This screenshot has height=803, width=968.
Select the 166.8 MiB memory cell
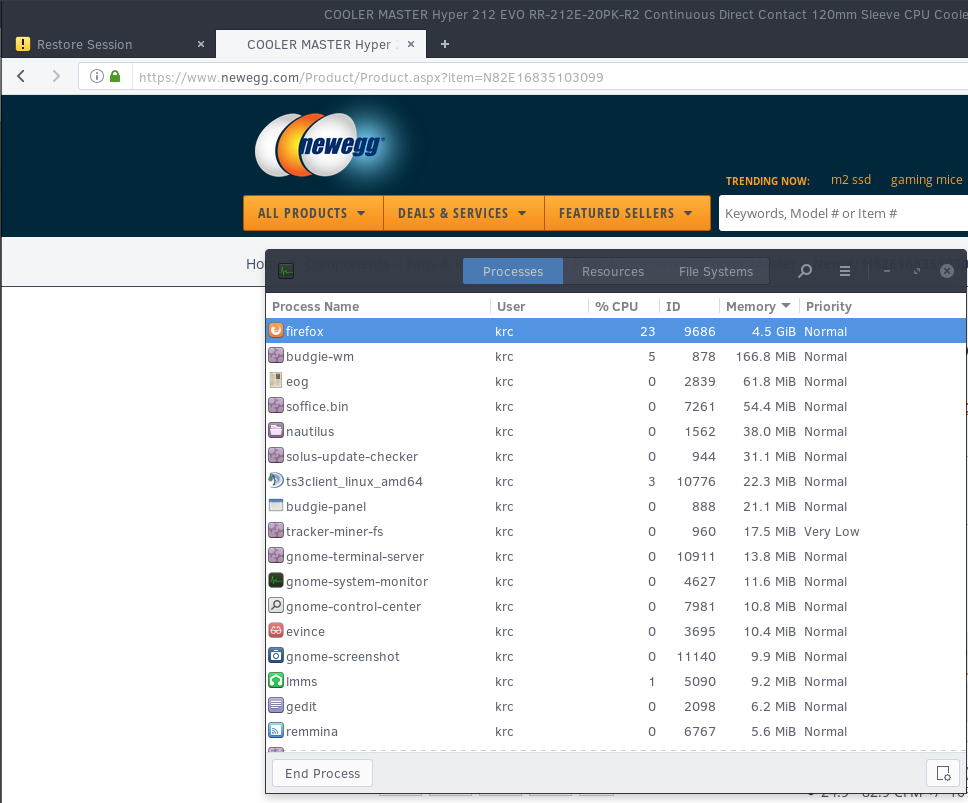click(766, 357)
